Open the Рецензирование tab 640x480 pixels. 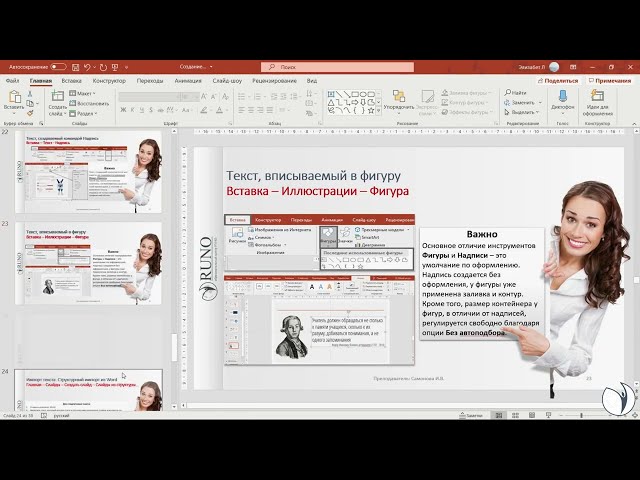click(274, 81)
